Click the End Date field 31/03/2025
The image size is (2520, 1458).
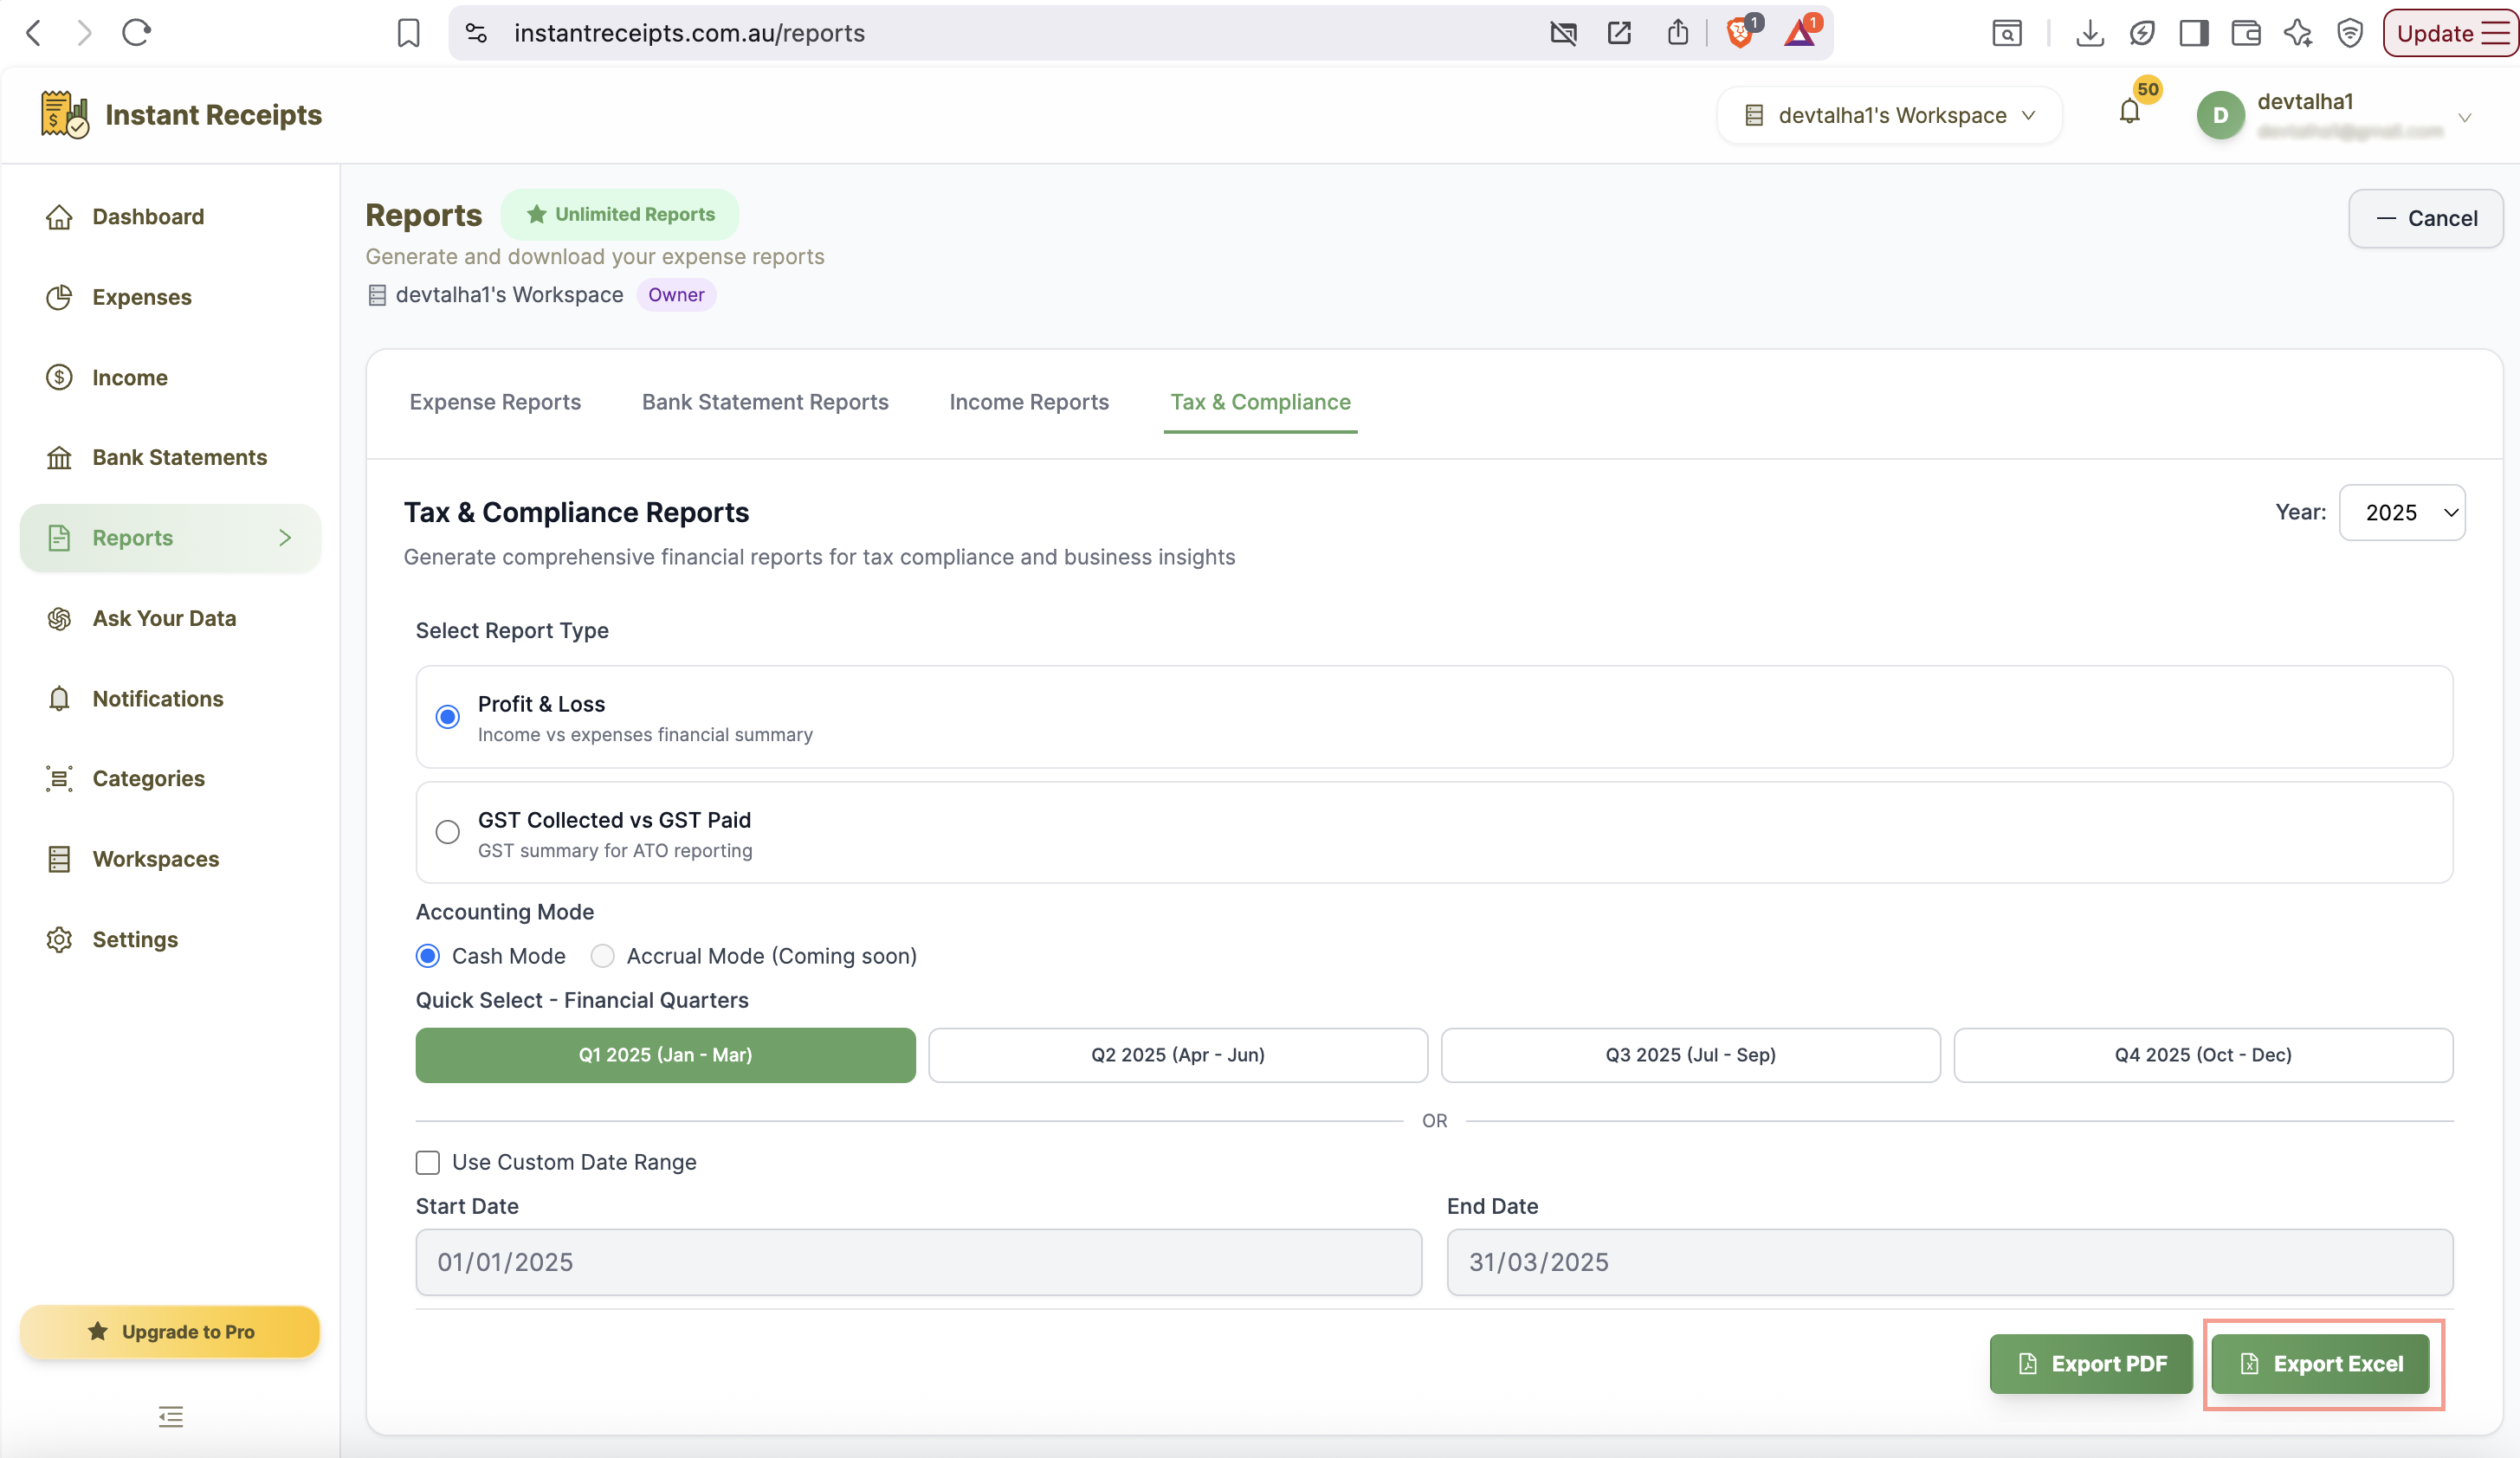click(1950, 1262)
